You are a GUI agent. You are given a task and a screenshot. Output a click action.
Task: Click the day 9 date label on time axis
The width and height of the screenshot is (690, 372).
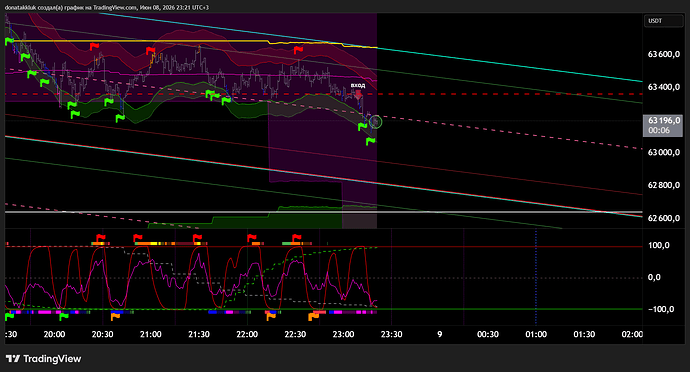440,335
